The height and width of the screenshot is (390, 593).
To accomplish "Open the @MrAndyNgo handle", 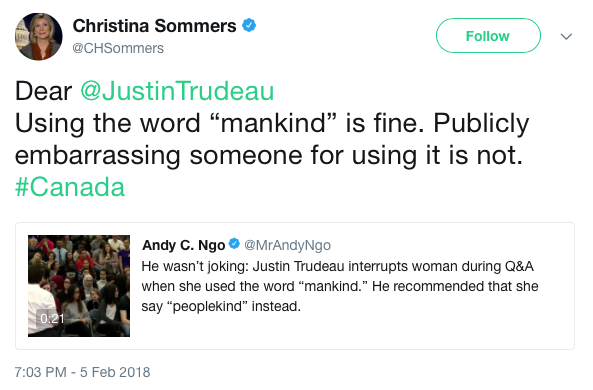I will click(x=287, y=245).
